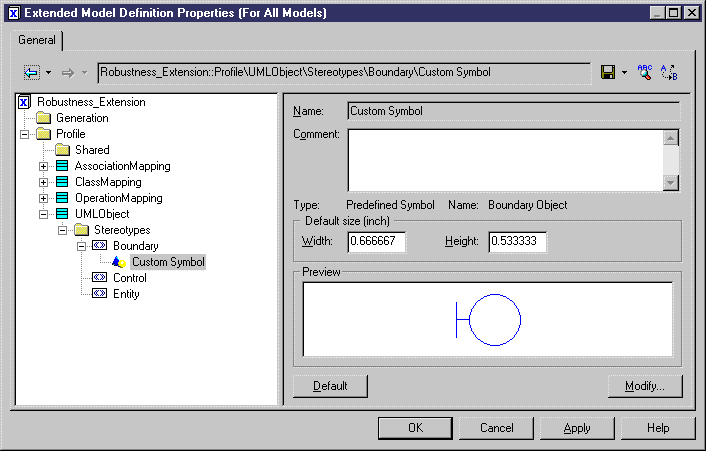Click the Find ABC magnifier icon

coord(645,72)
